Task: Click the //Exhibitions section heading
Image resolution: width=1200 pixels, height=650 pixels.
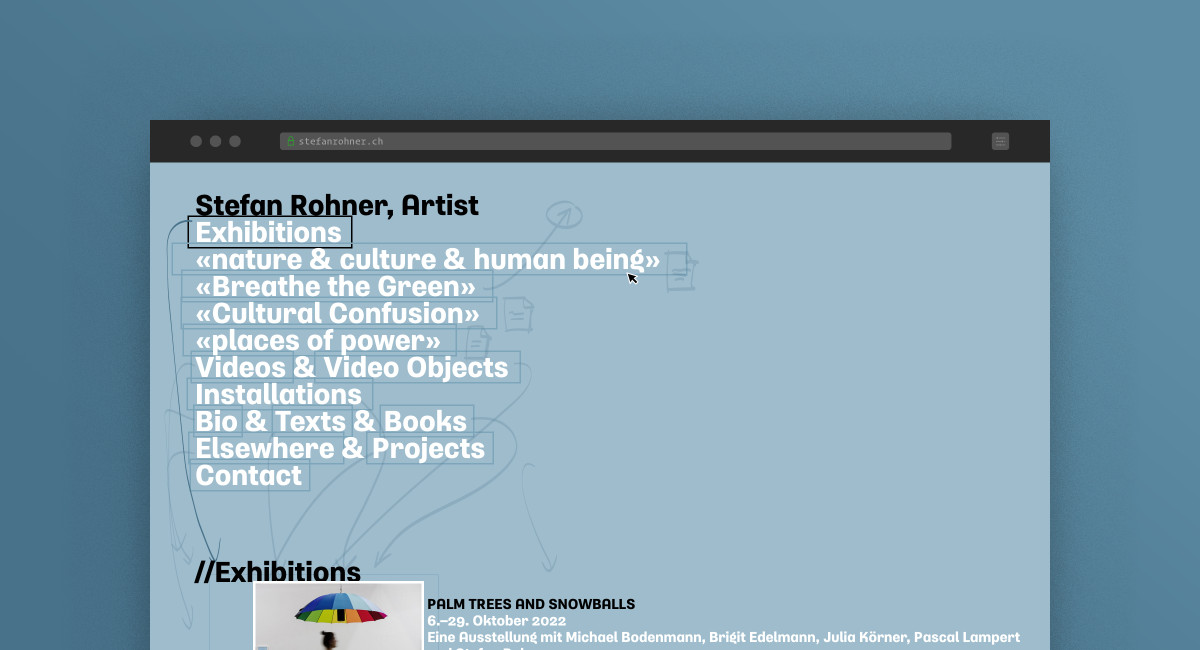Action: click(277, 572)
